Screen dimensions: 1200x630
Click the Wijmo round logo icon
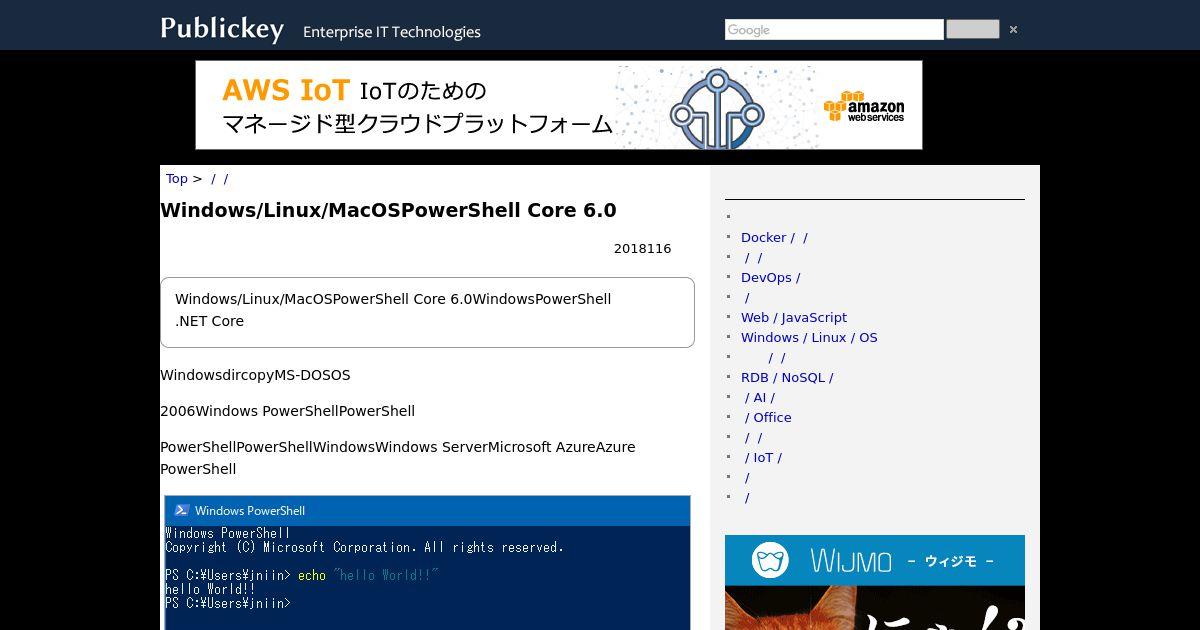click(x=770, y=560)
